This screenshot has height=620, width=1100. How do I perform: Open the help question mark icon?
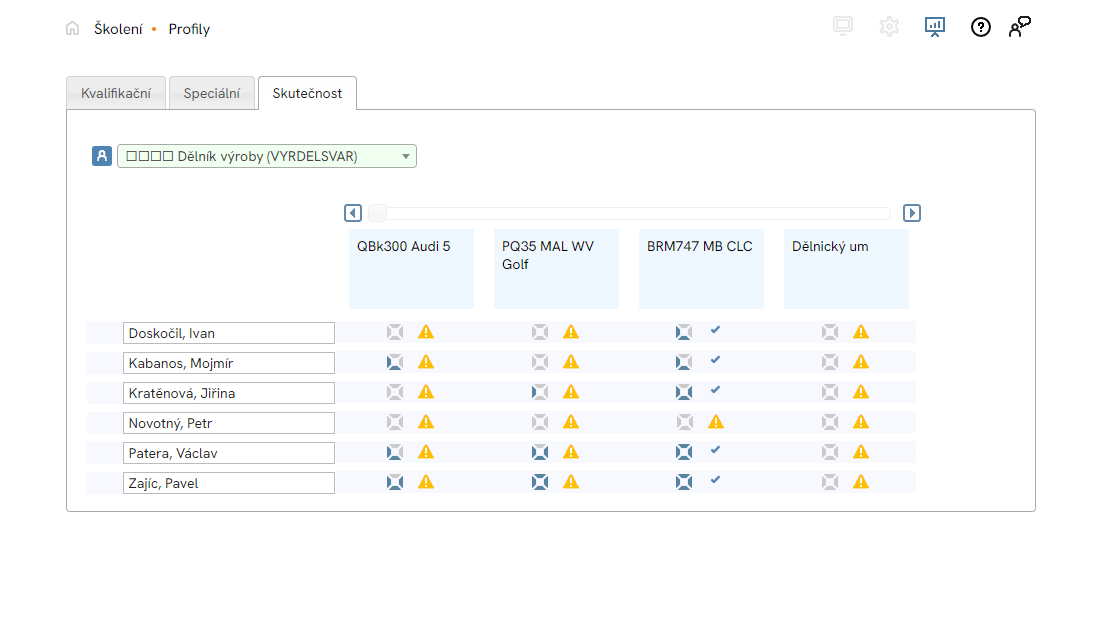pos(981,27)
